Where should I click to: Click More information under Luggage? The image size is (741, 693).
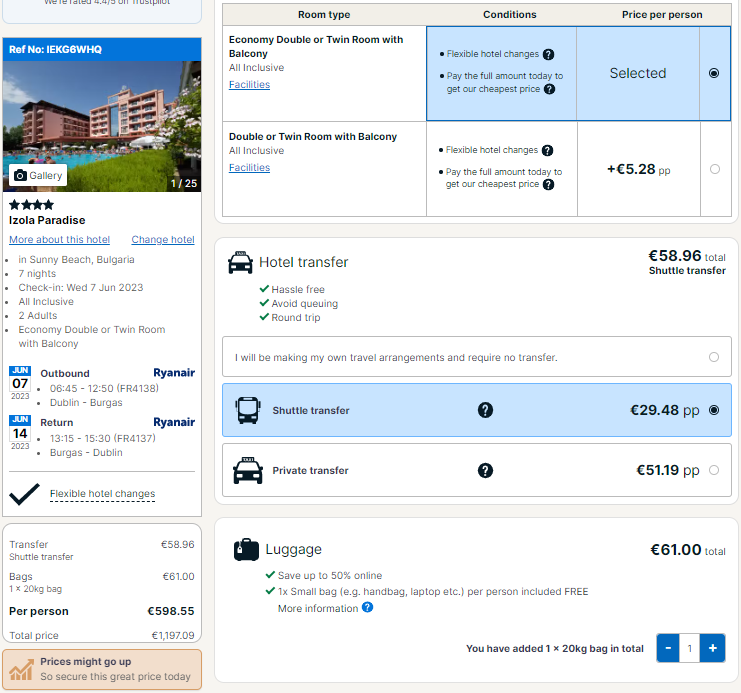(x=318, y=608)
